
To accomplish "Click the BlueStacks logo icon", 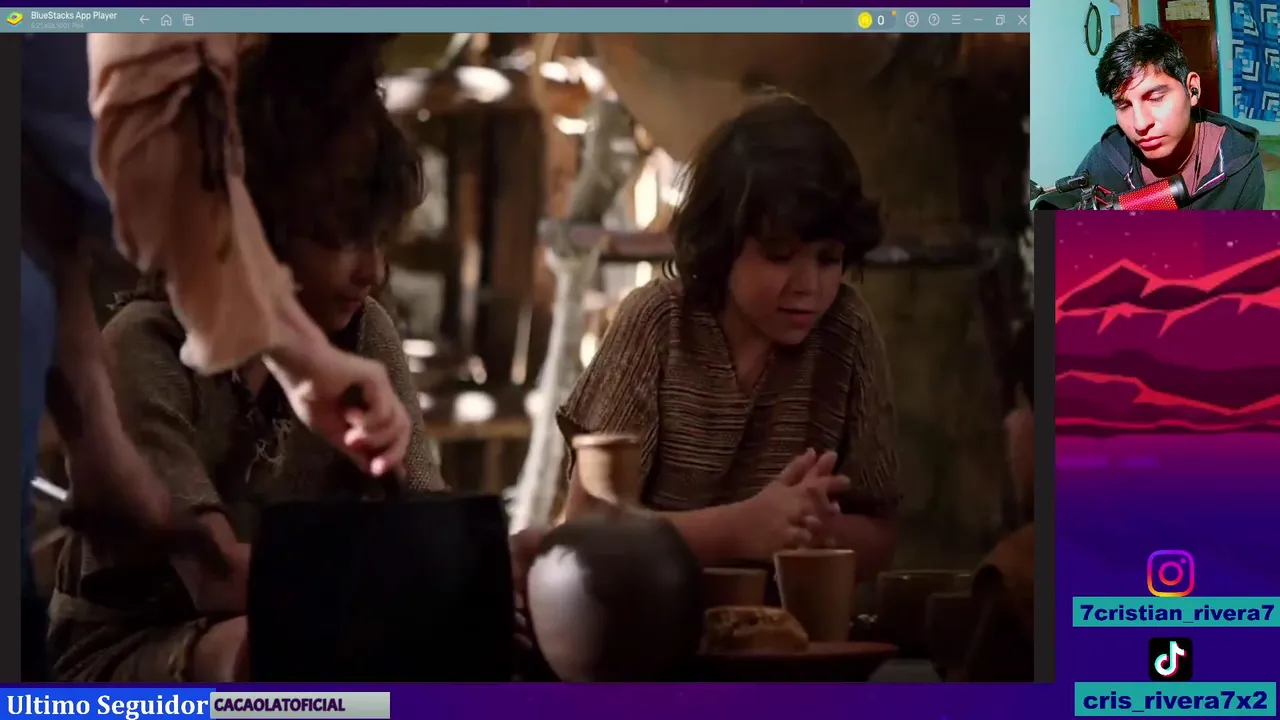I will click(x=14, y=18).
